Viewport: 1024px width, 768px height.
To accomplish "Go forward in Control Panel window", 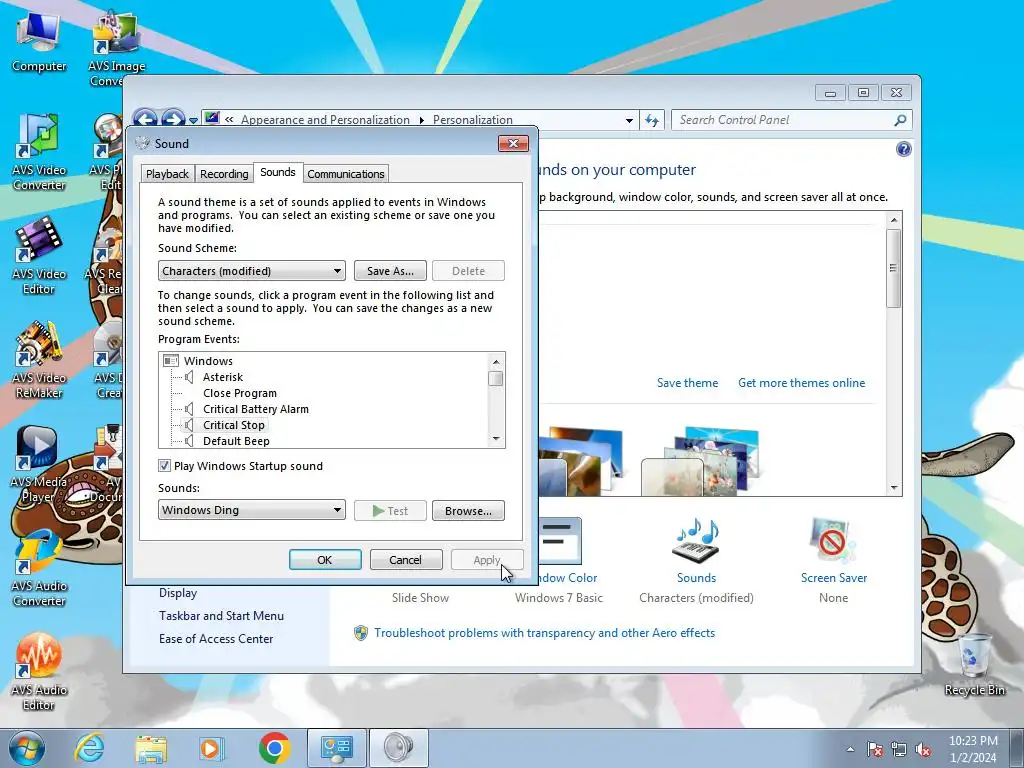I will click(x=173, y=119).
